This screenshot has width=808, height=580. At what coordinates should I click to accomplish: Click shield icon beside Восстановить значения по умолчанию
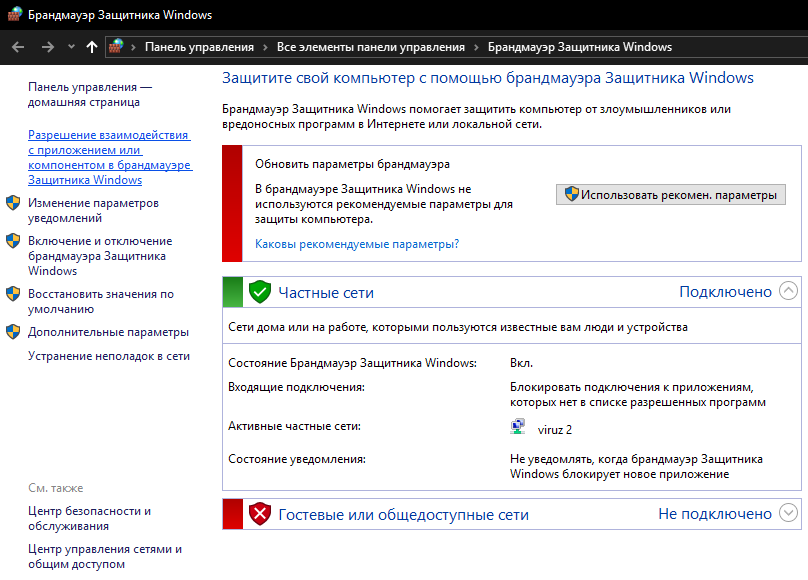(13, 294)
